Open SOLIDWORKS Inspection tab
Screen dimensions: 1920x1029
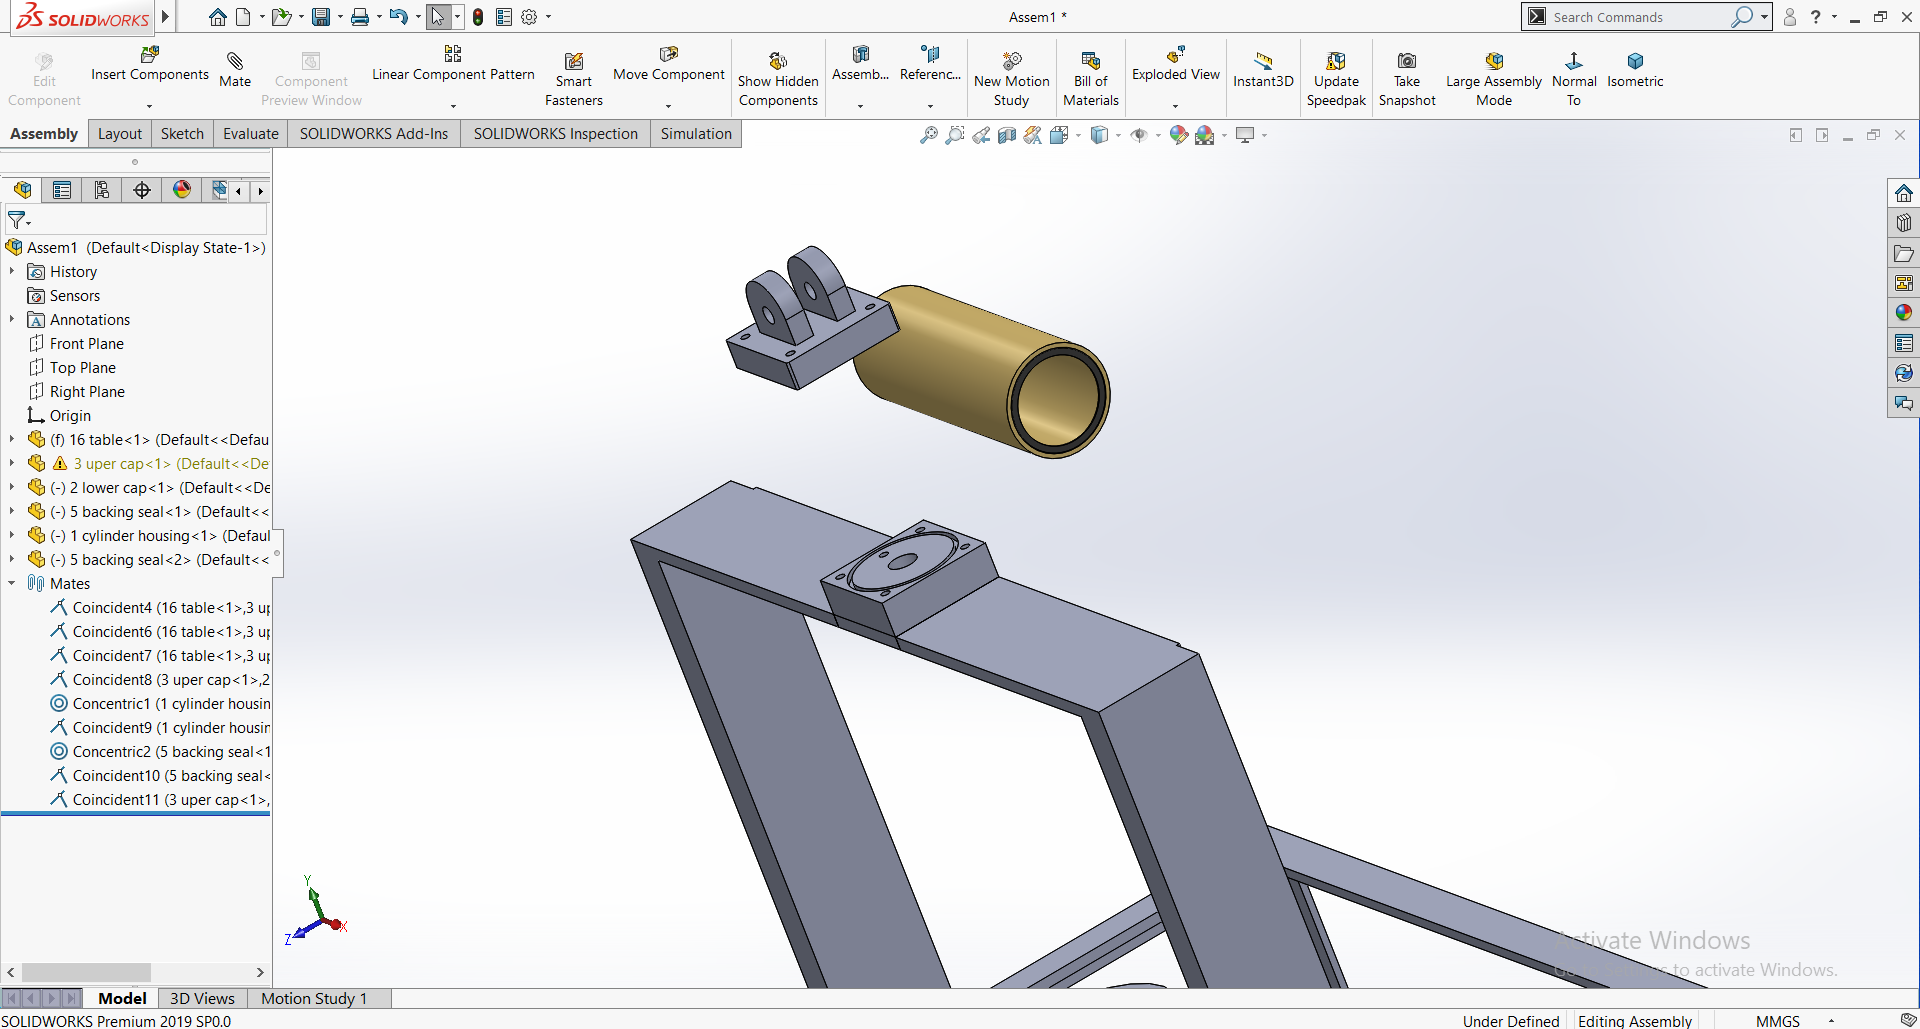[556, 134]
